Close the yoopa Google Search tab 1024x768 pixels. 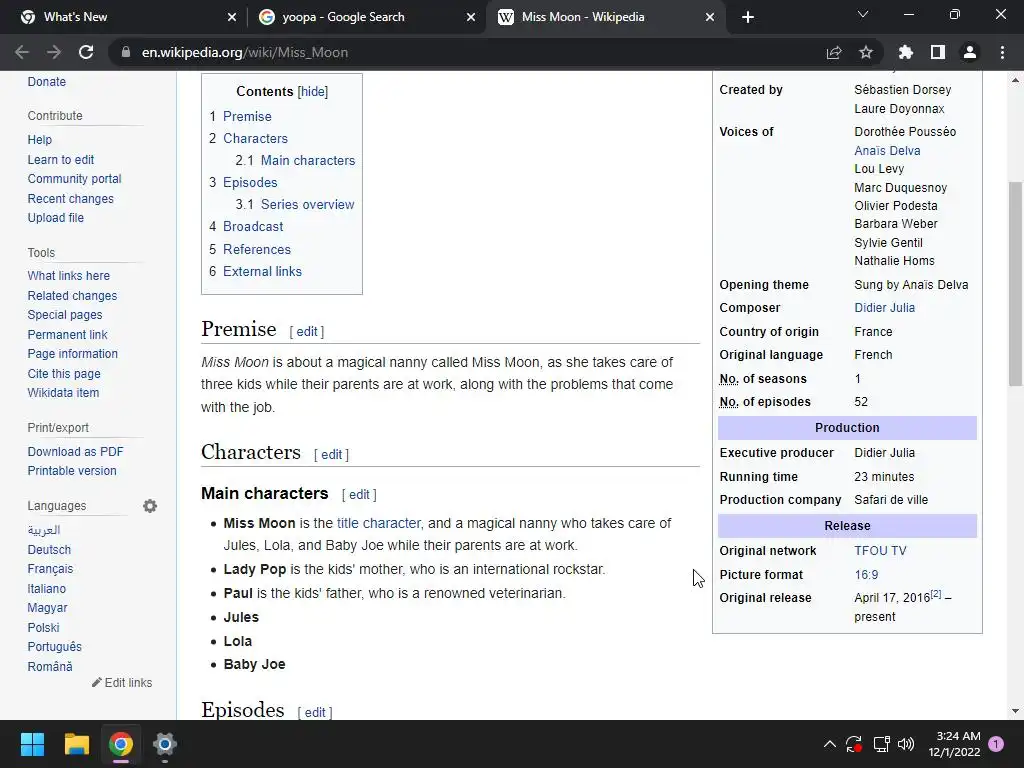coord(471,17)
